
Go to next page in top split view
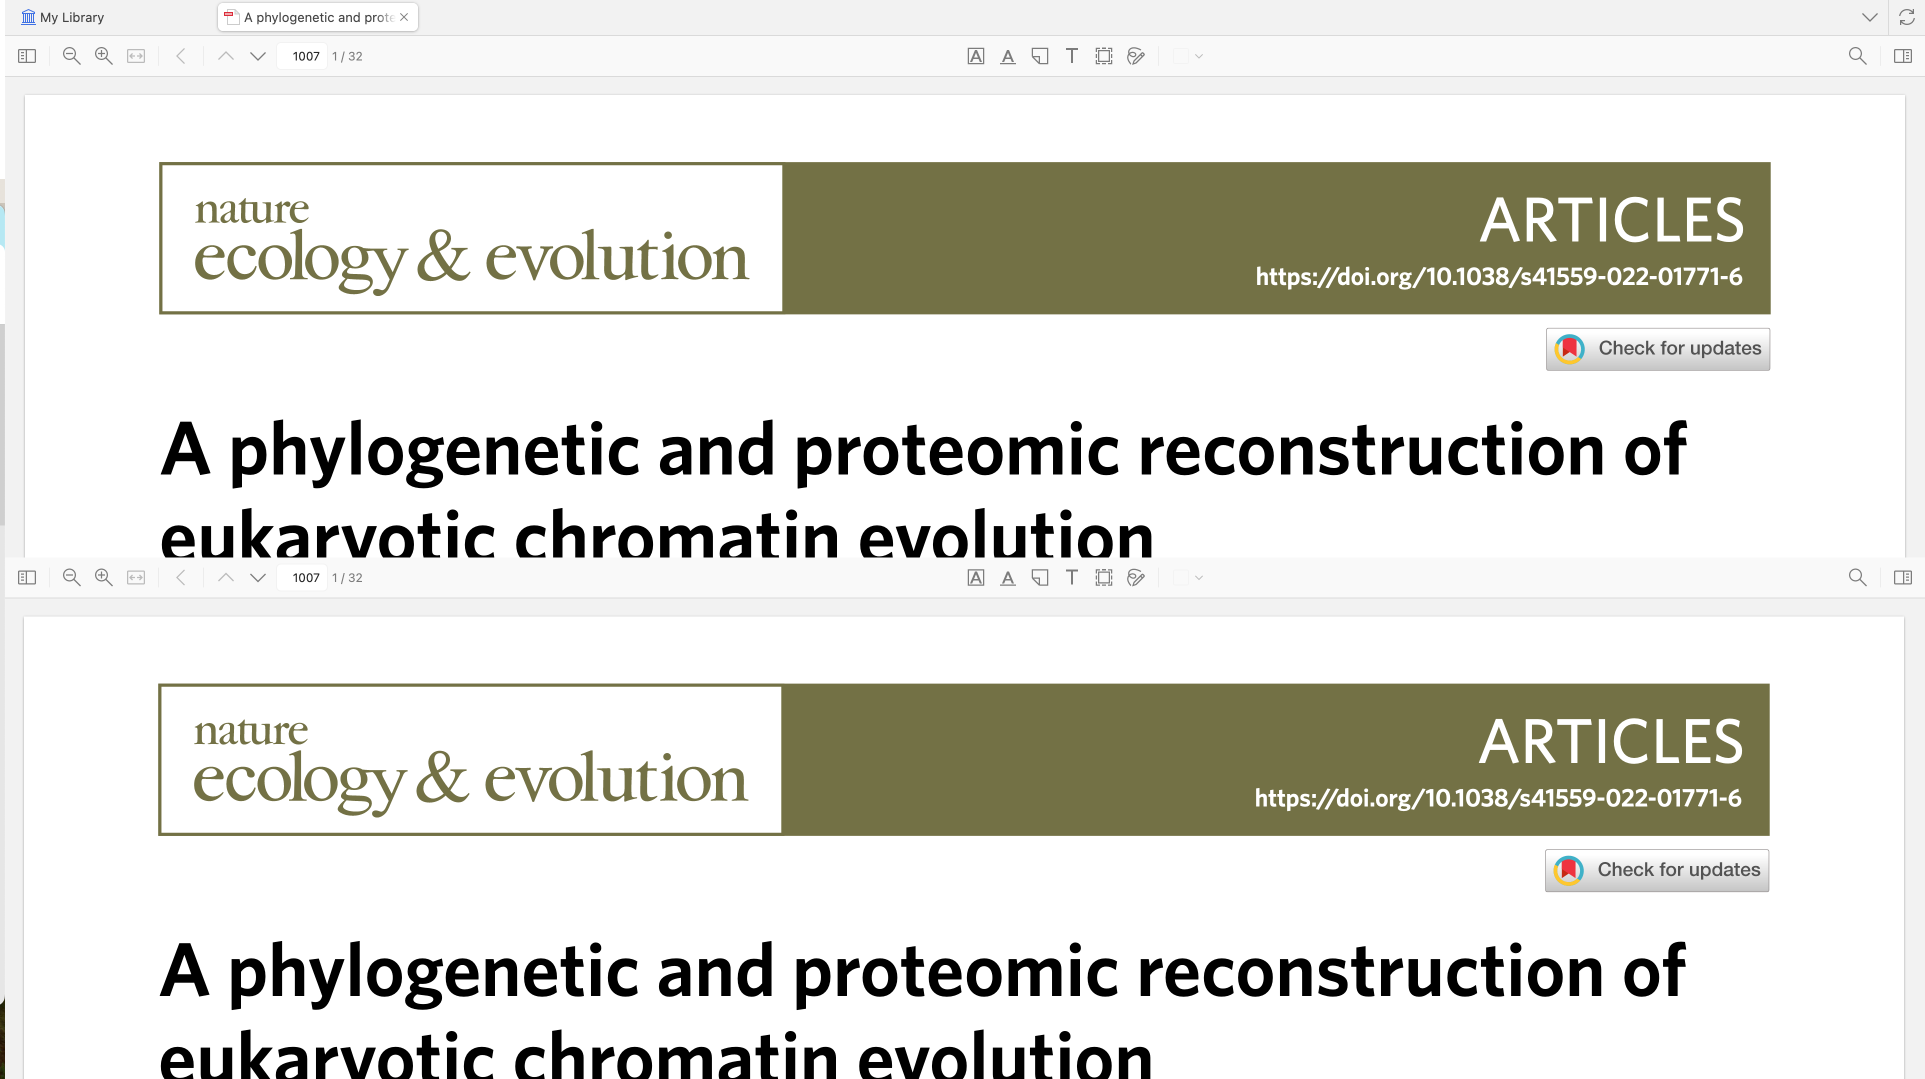click(x=258, y=56)
